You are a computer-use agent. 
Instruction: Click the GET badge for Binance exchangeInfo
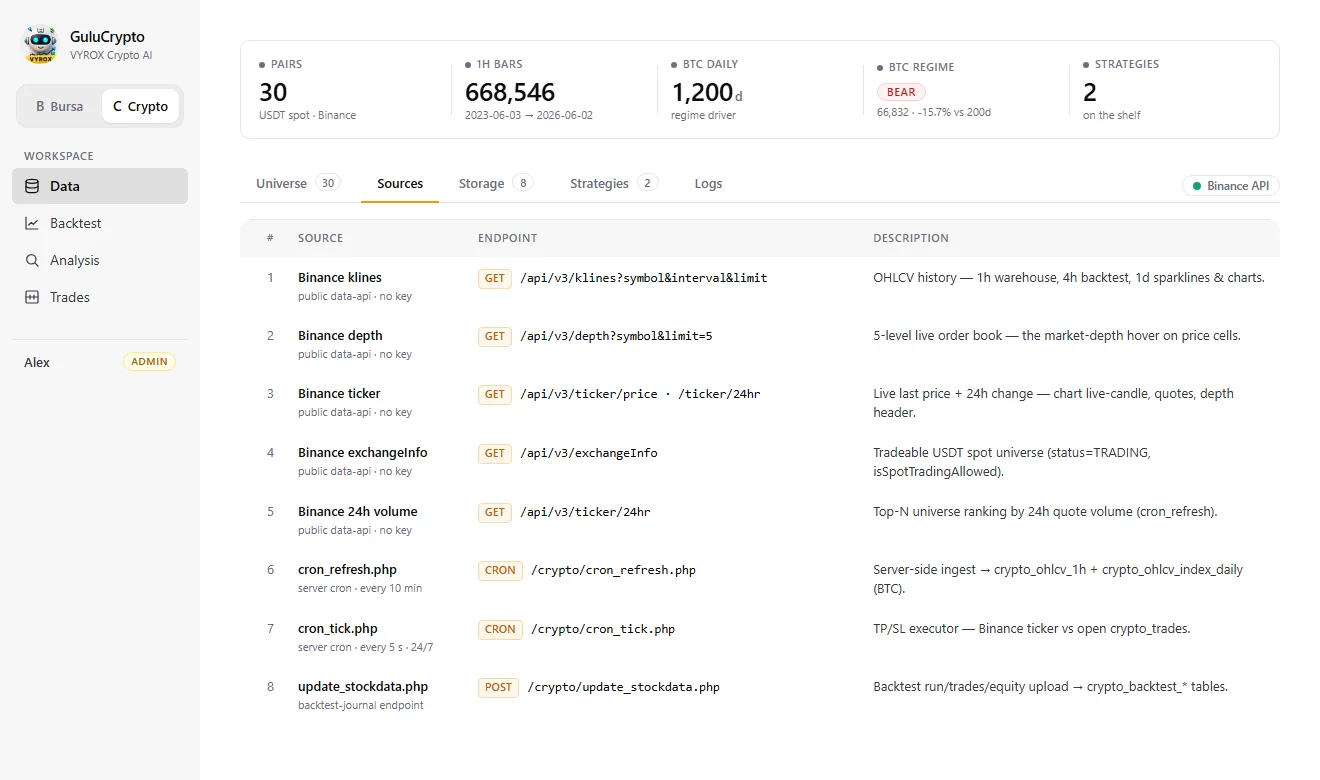[495, 453]
